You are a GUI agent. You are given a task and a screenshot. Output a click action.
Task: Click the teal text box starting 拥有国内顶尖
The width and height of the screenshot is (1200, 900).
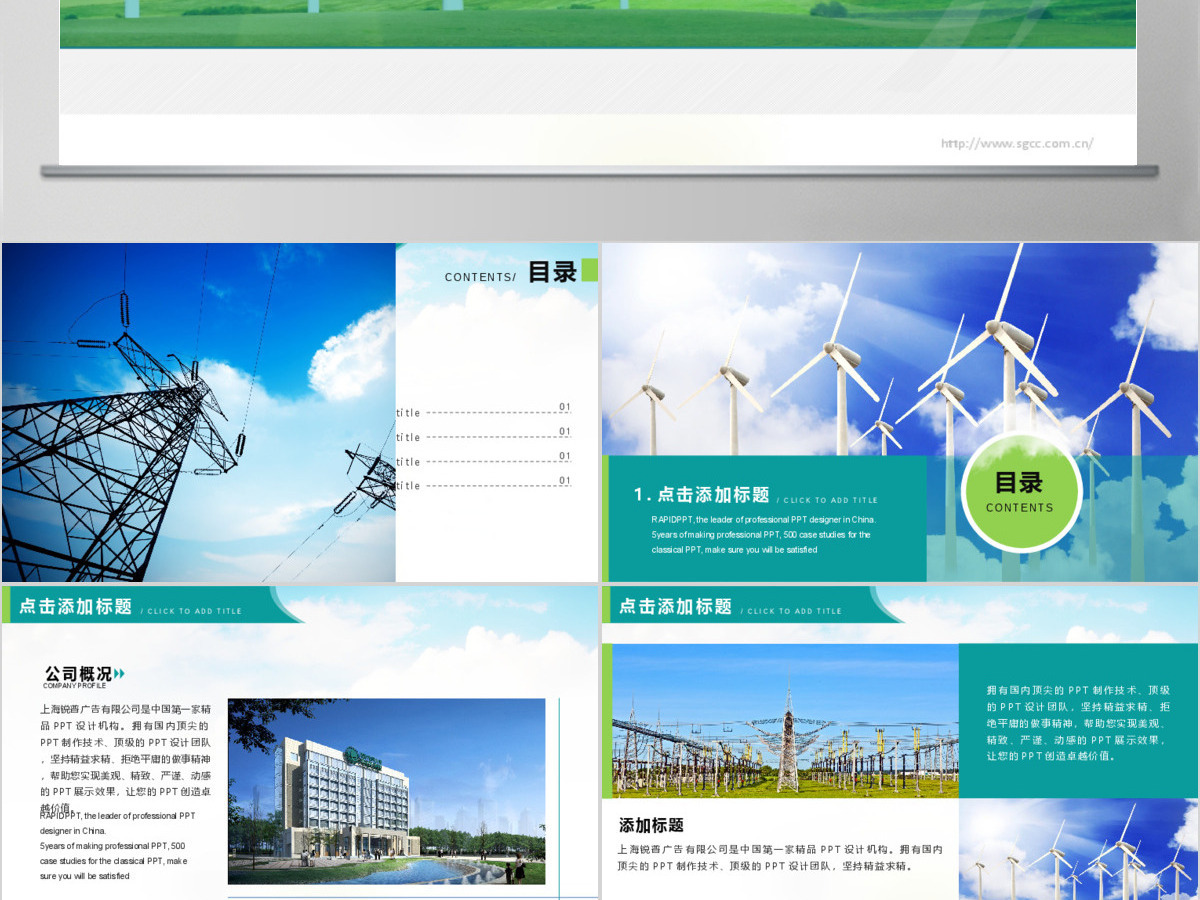(x=1078, y=723)
